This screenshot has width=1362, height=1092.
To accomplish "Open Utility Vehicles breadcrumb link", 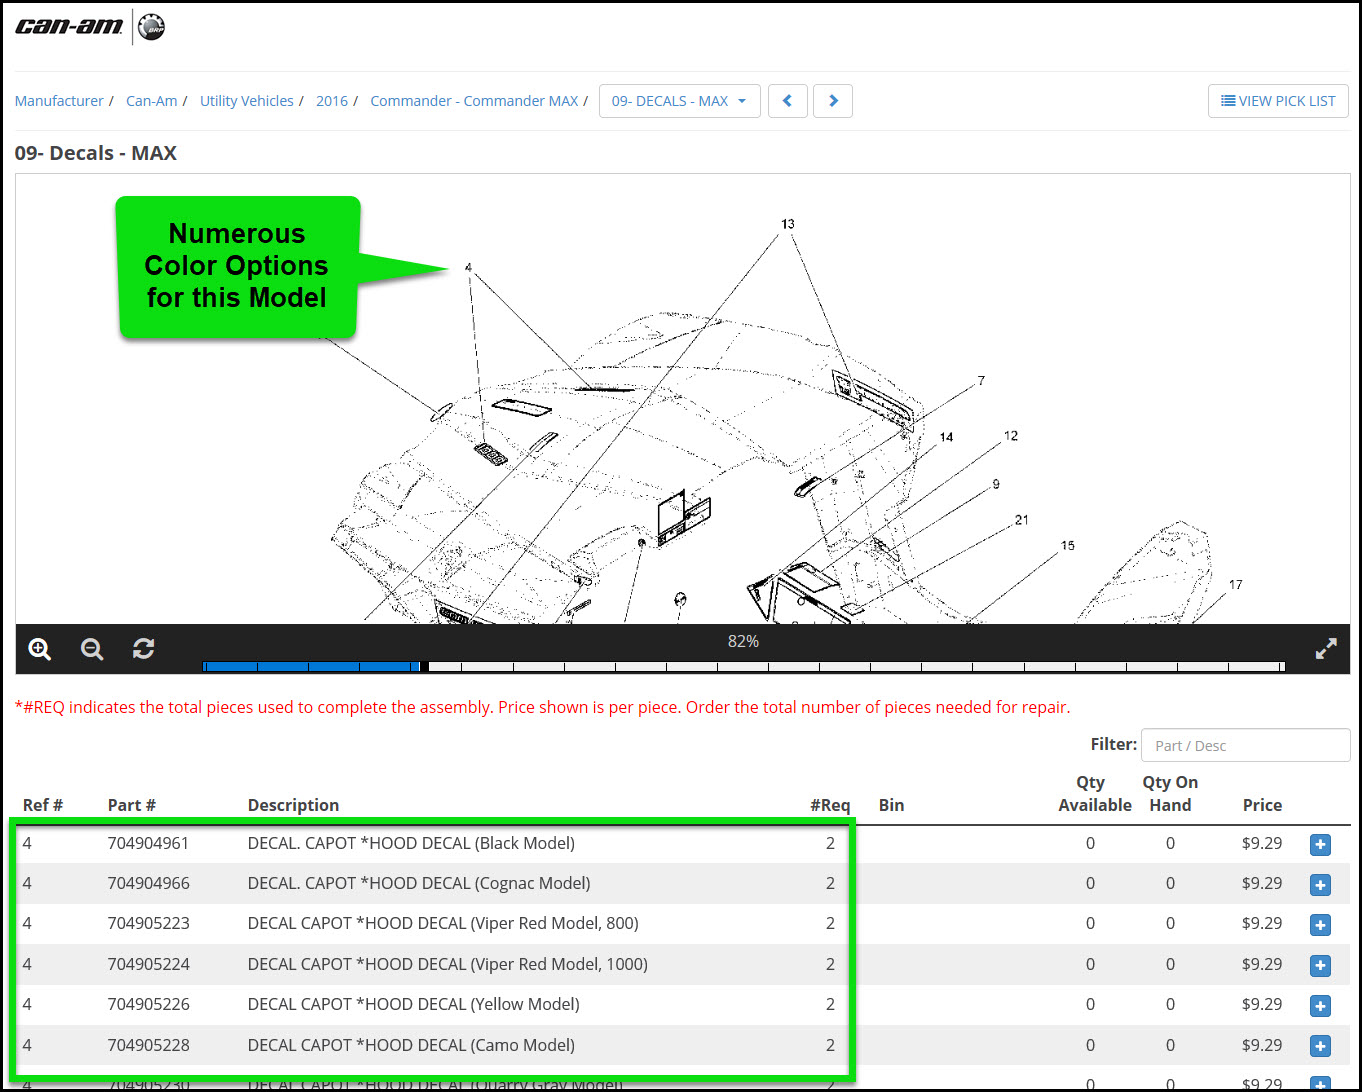I will [x=247, y=101].
